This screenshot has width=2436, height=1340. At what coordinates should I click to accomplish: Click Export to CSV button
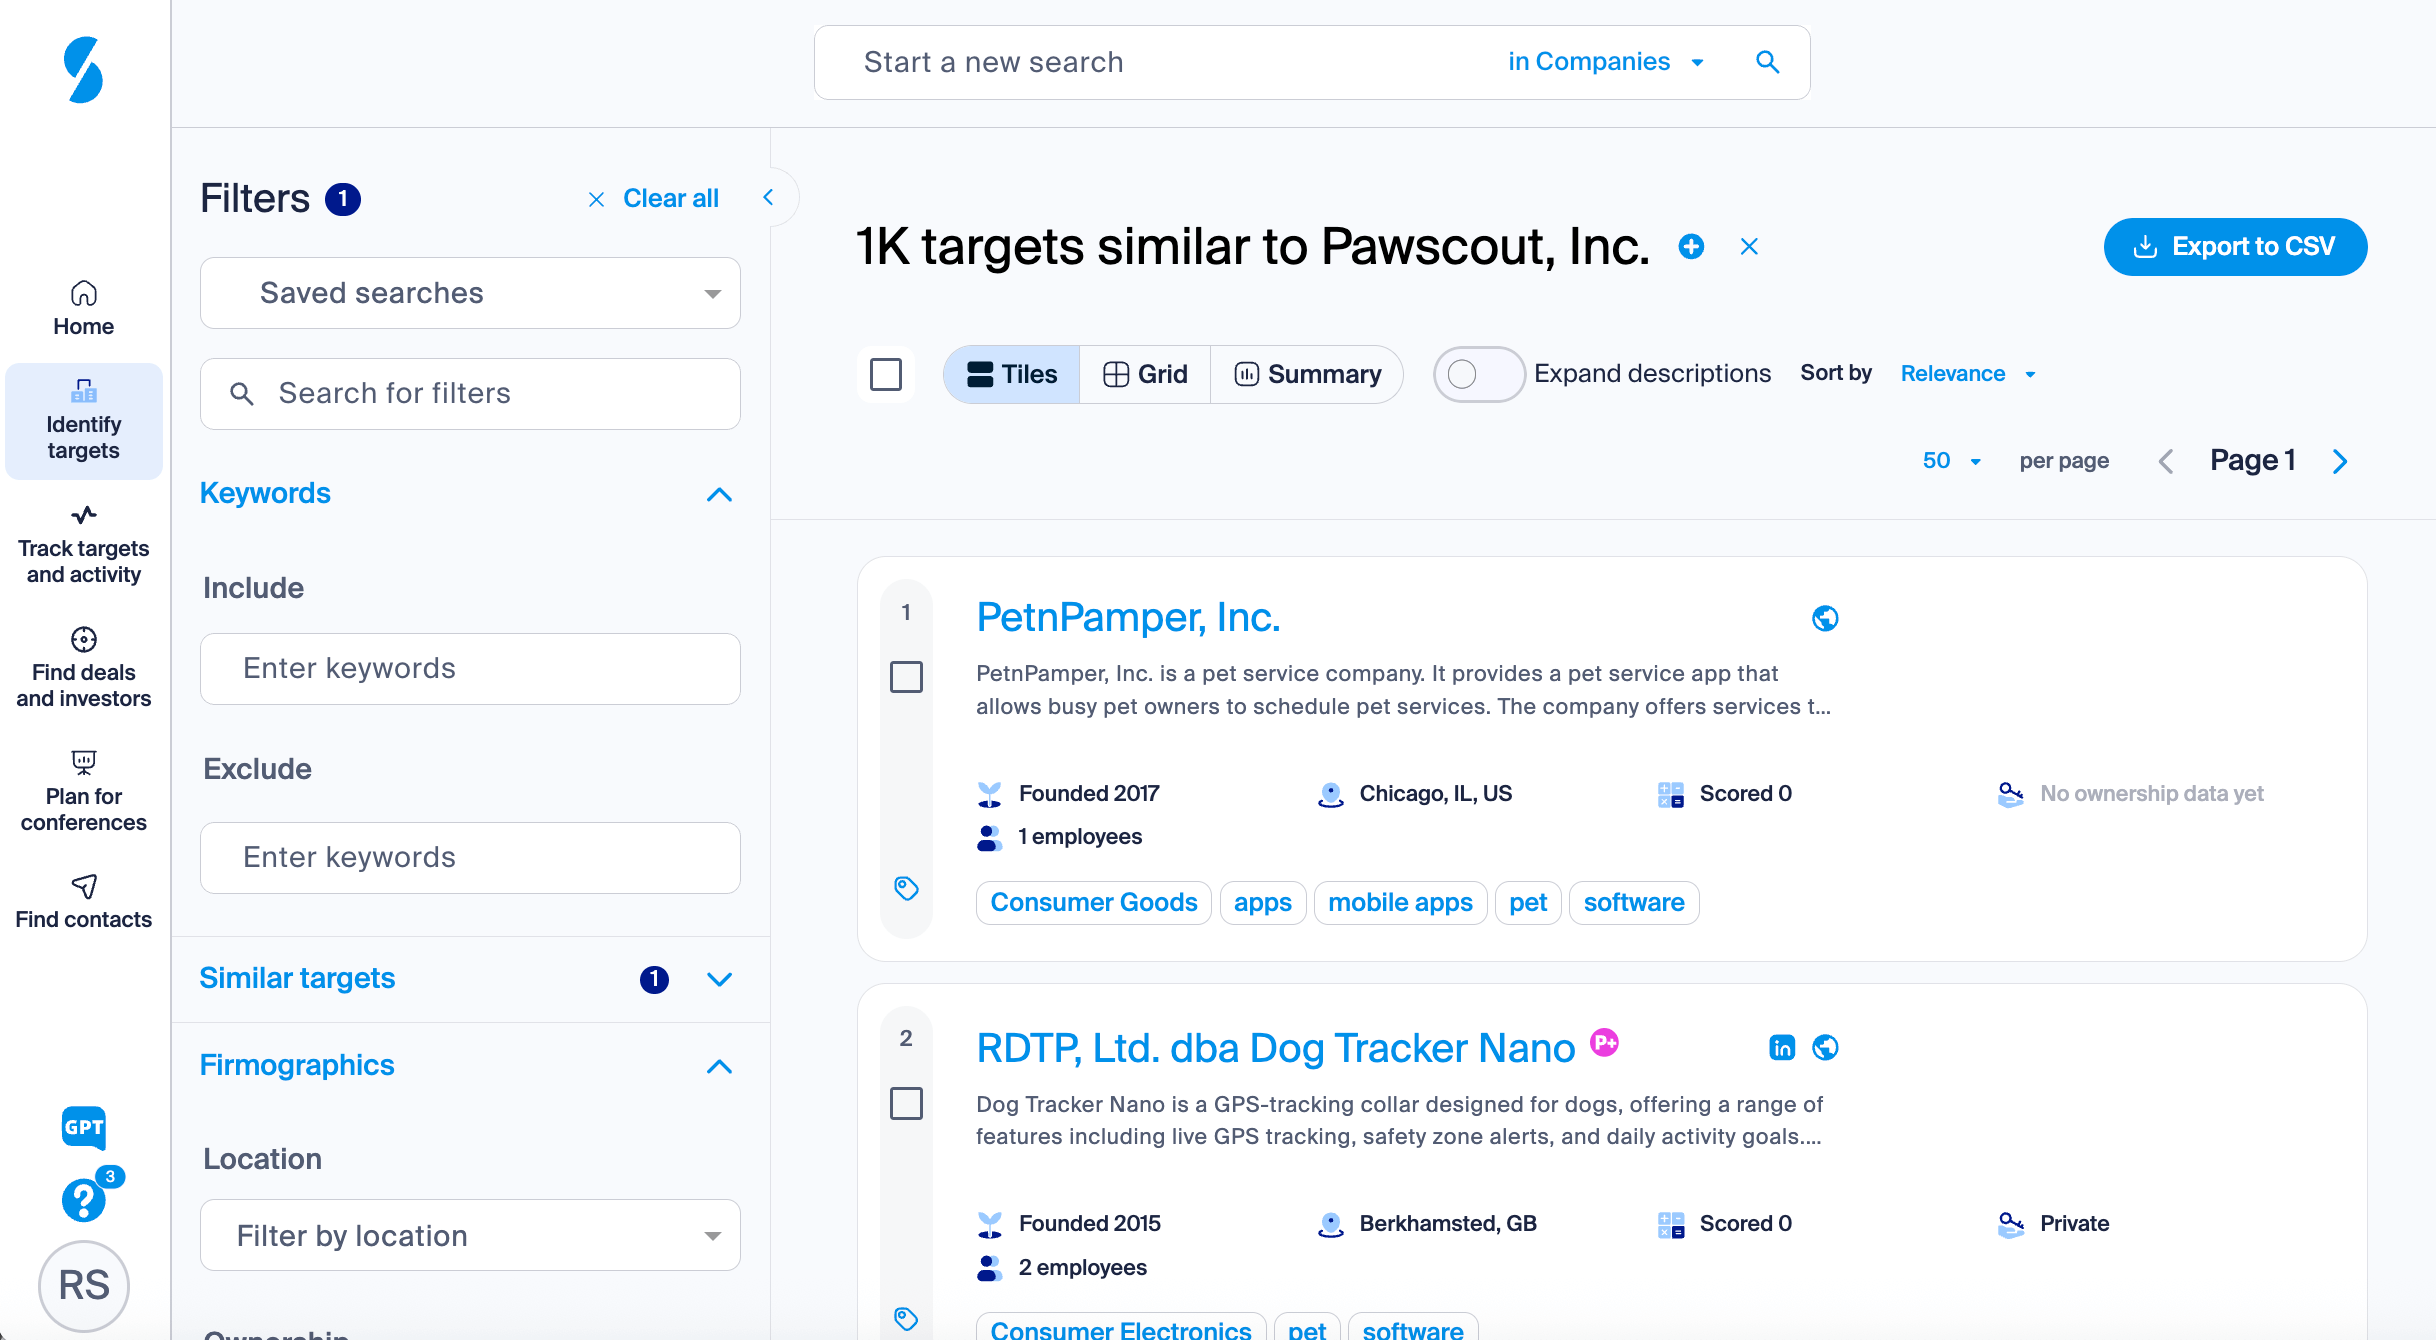click(x=2235, y=246)
